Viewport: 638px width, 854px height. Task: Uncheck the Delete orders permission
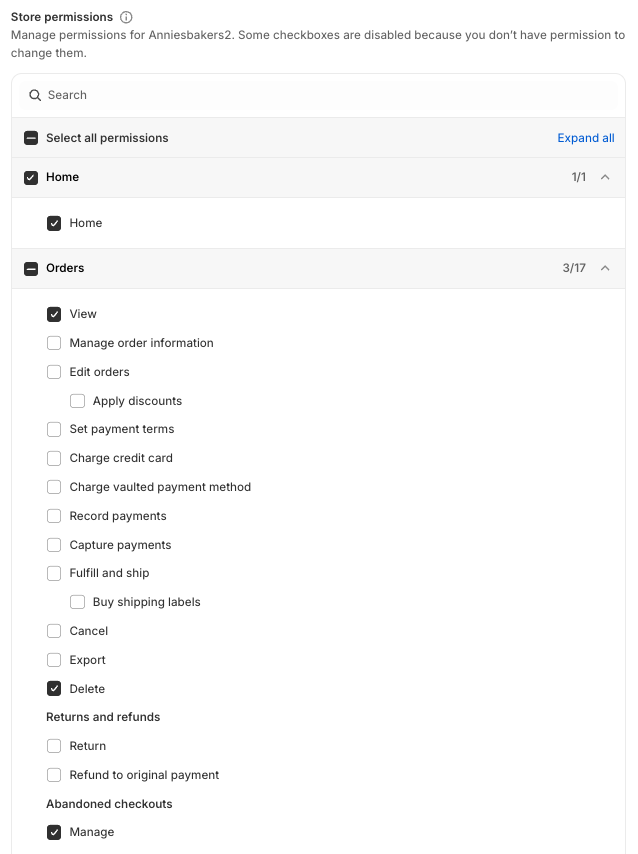click(54, 689)
